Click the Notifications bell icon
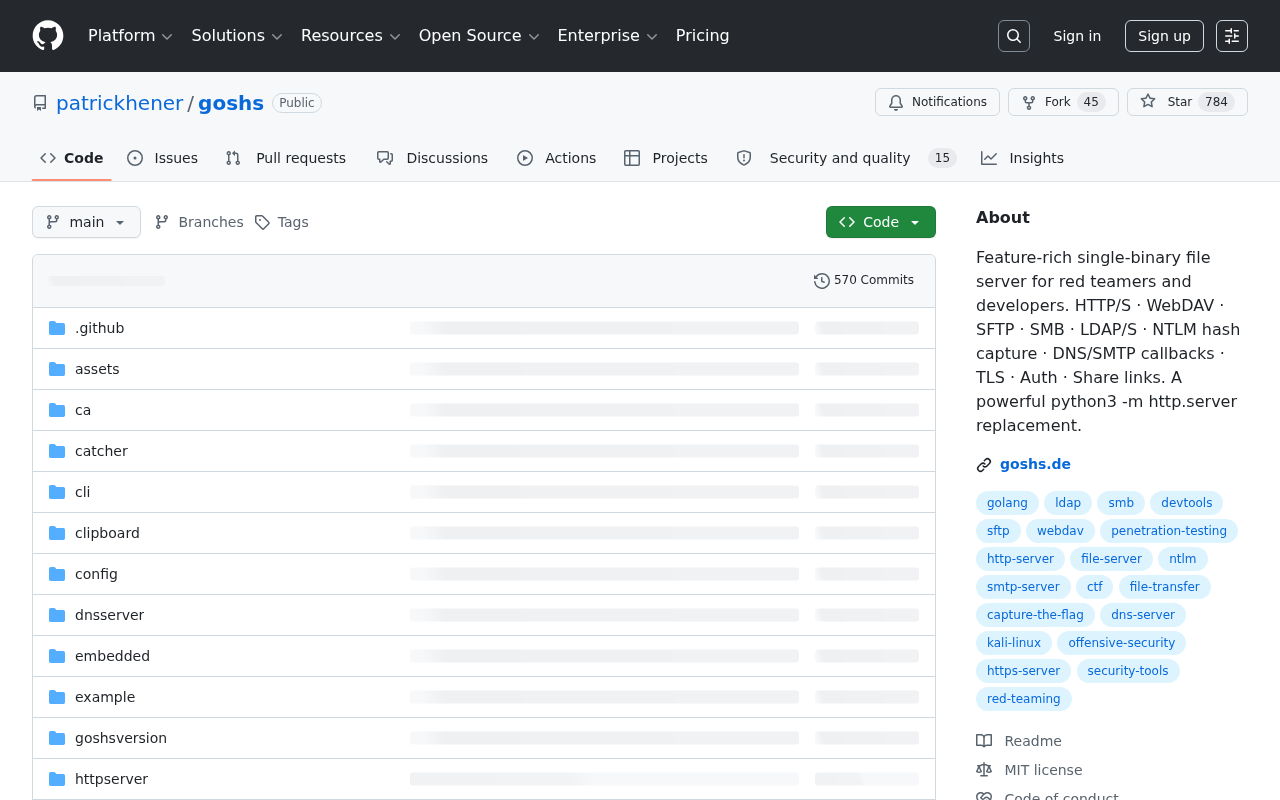1280x800 pixels. 896,102
